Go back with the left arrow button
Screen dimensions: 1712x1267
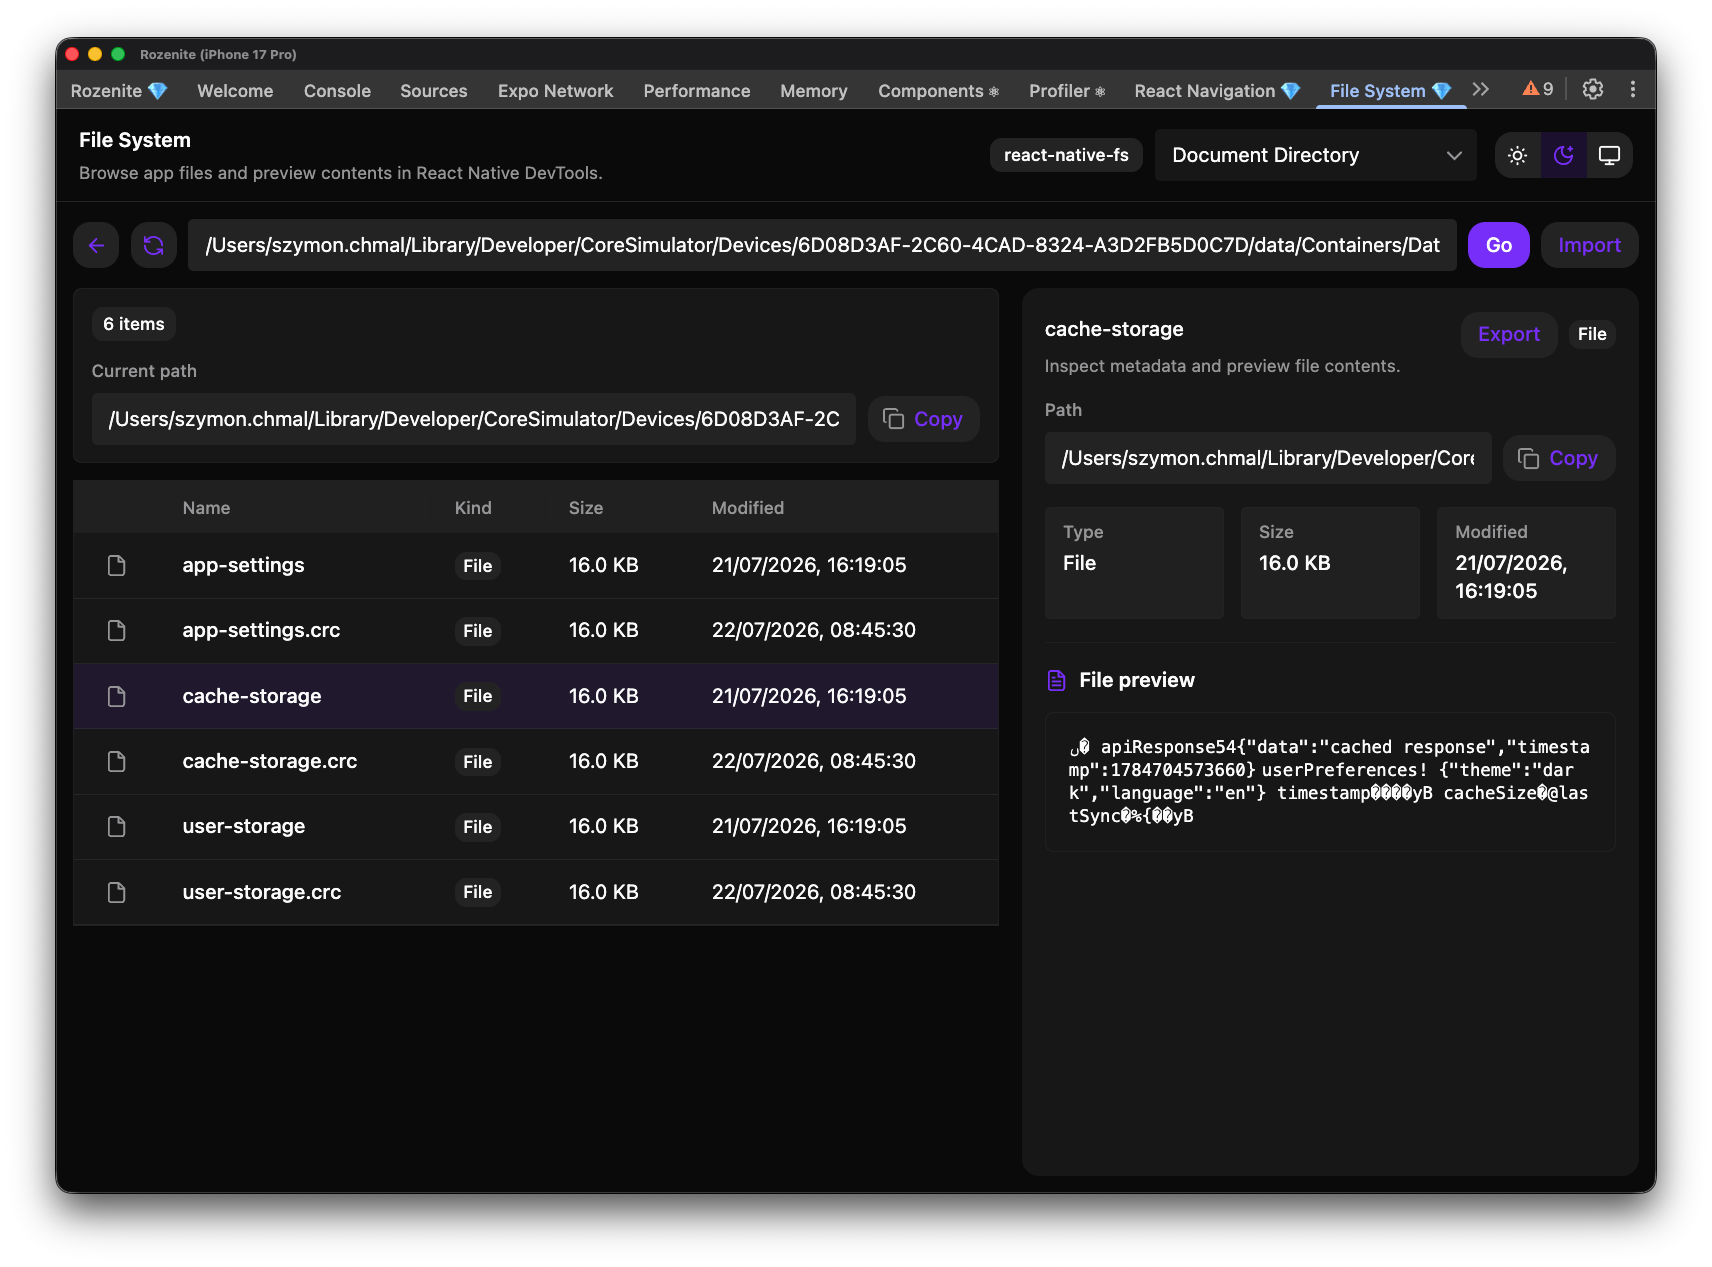(x=96, y=245)
